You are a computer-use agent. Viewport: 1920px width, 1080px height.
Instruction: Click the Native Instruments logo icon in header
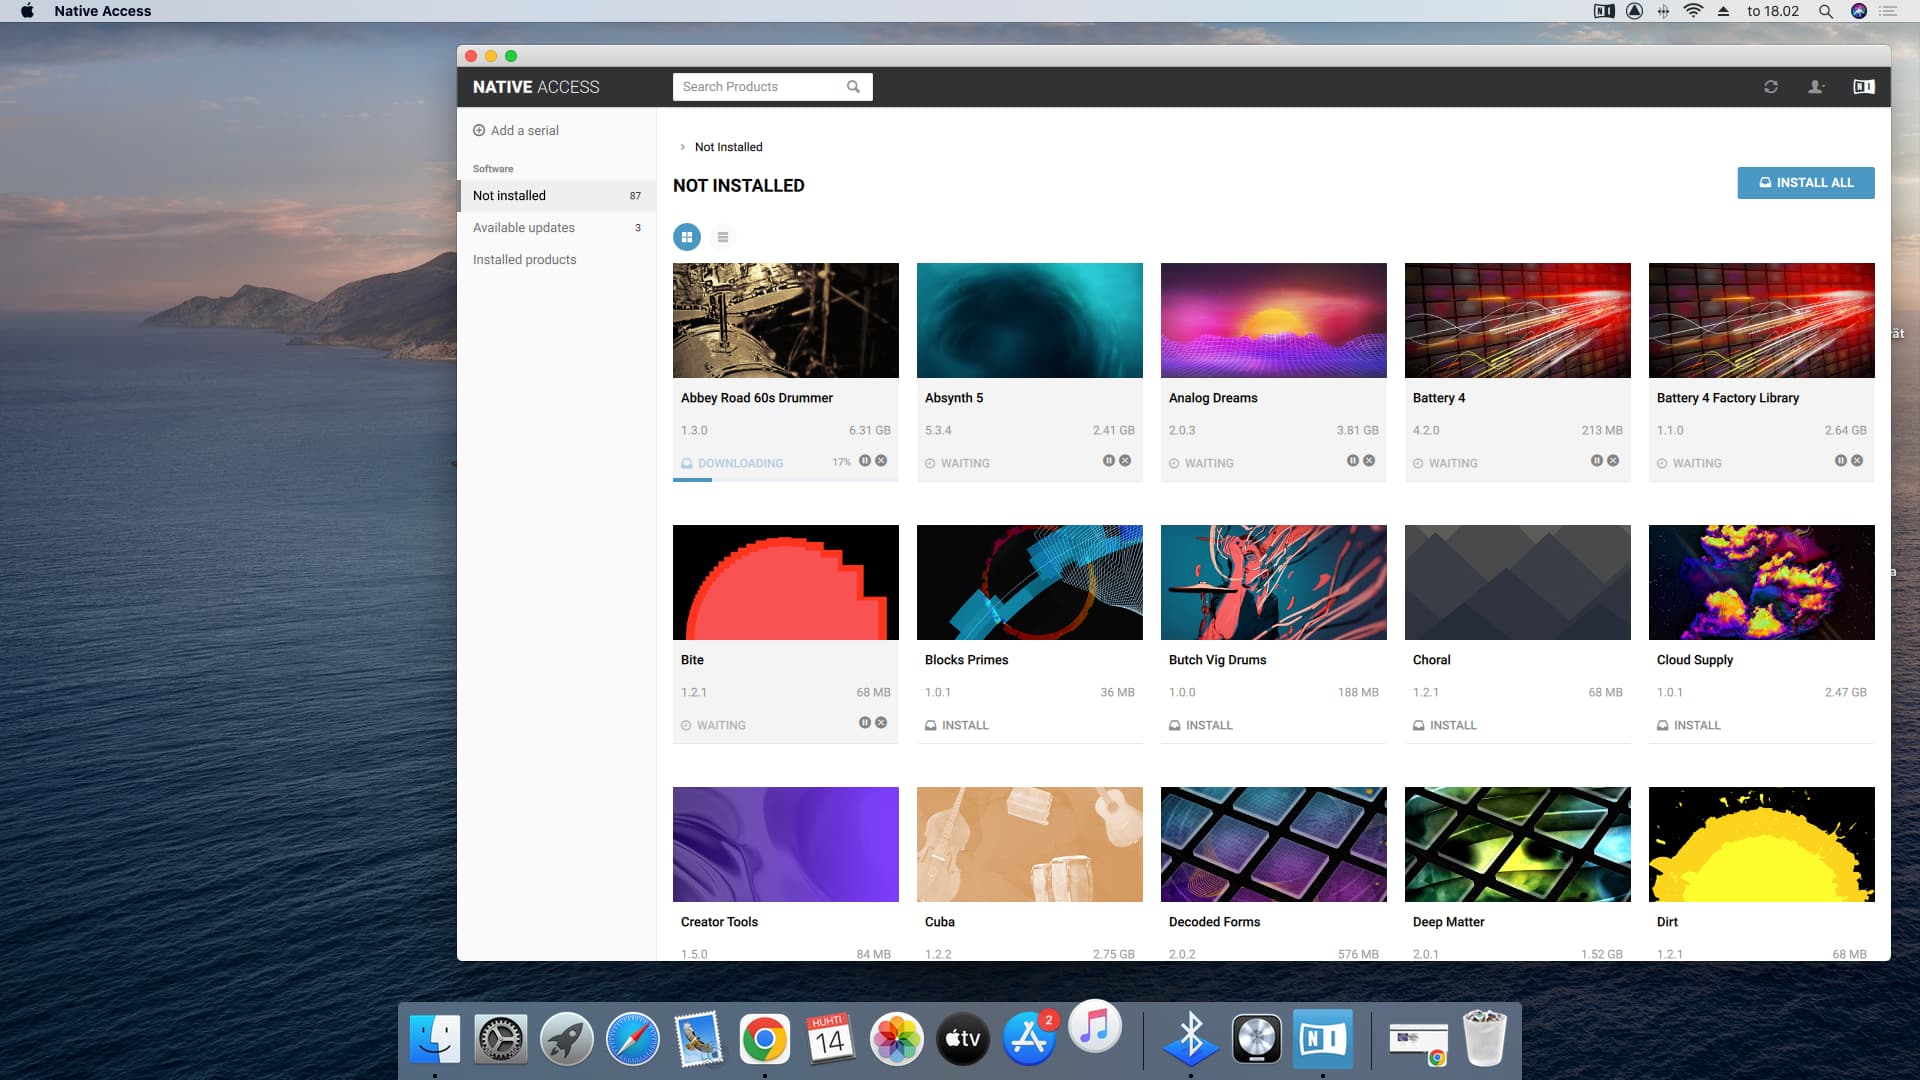pos(1864,87)
